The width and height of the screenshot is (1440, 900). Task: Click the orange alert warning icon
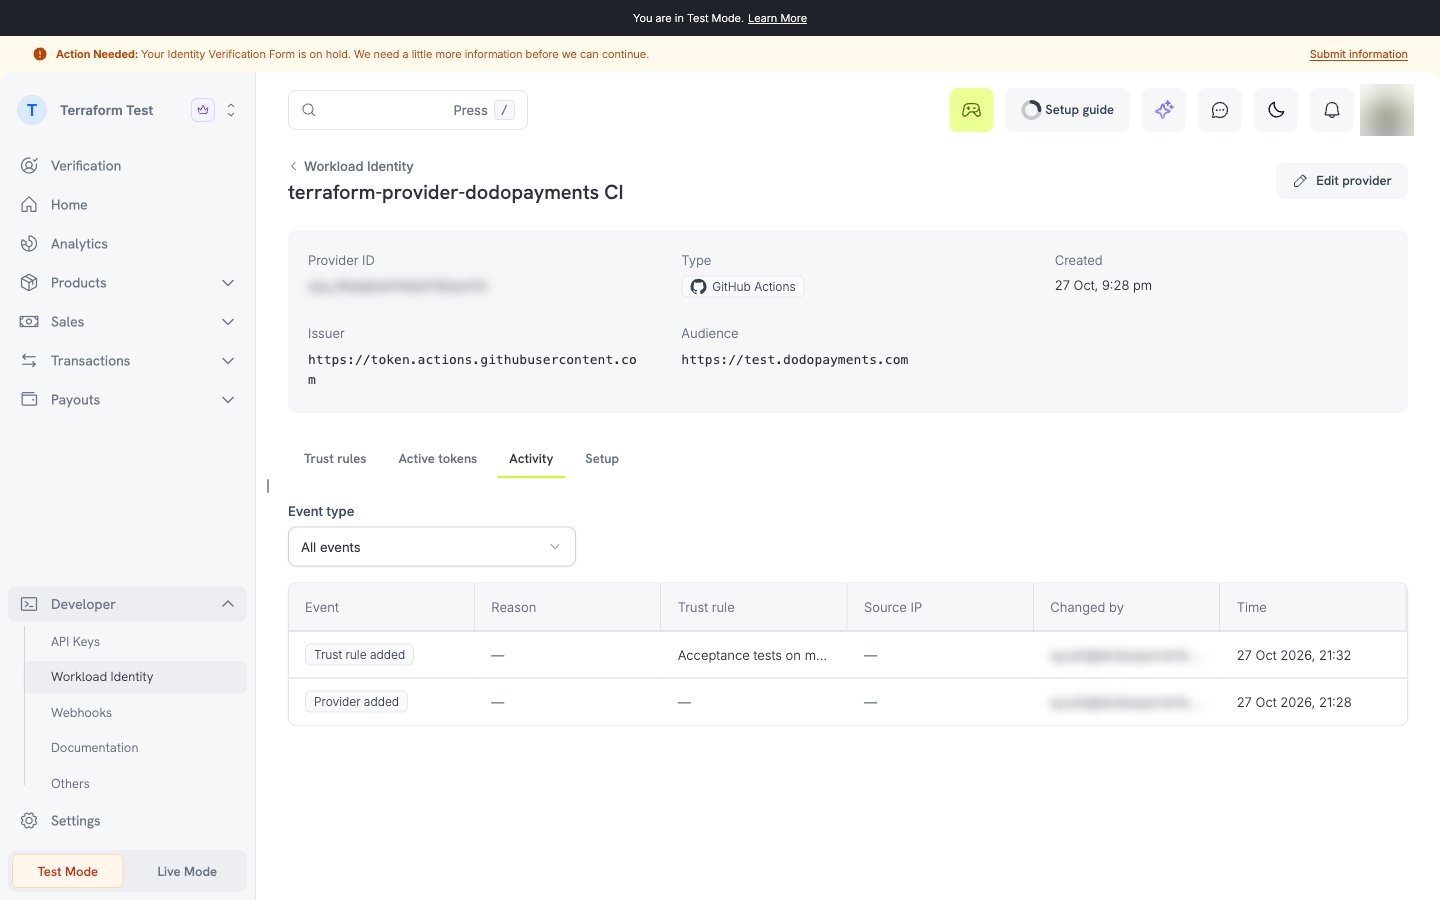pyautogui.click(x=40, y=54)
